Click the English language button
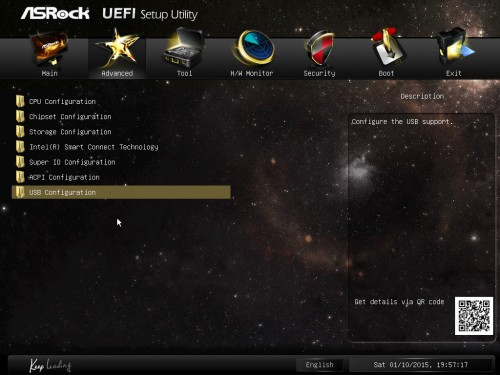Screen dimensions: 500x375 pos(319,365)
